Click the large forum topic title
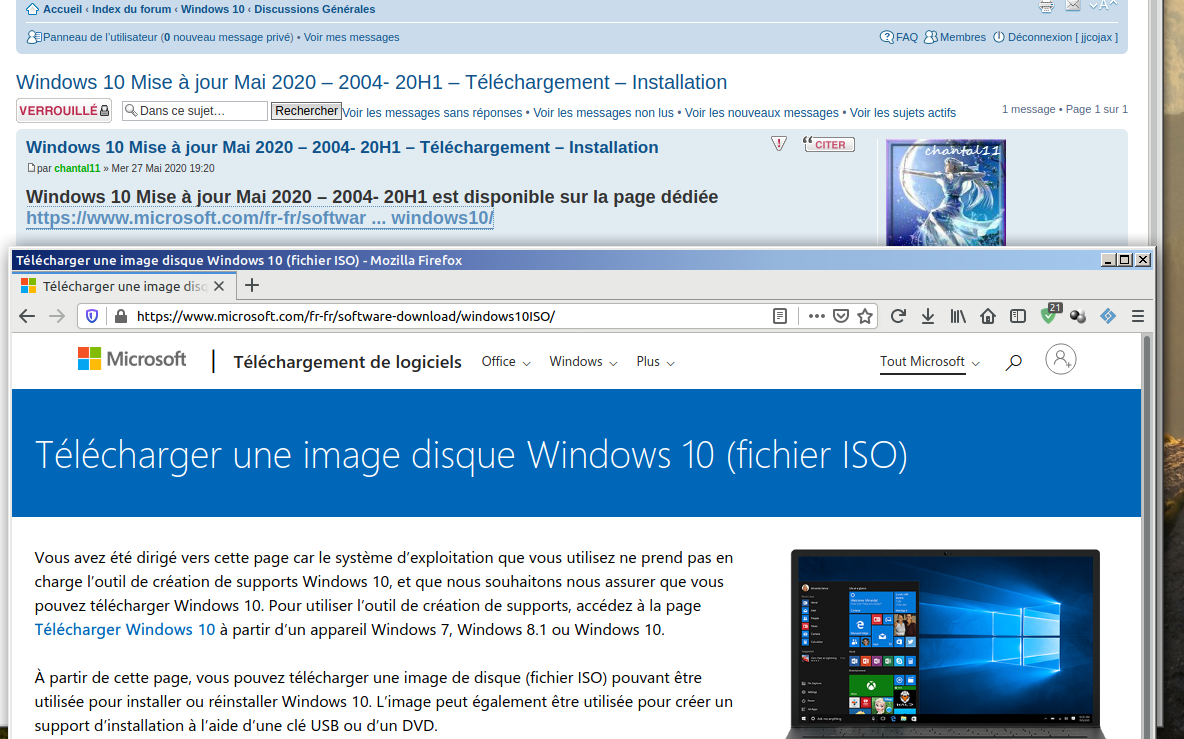The width and height of the screenshot is (1184, 739). [x=372, y=82]
